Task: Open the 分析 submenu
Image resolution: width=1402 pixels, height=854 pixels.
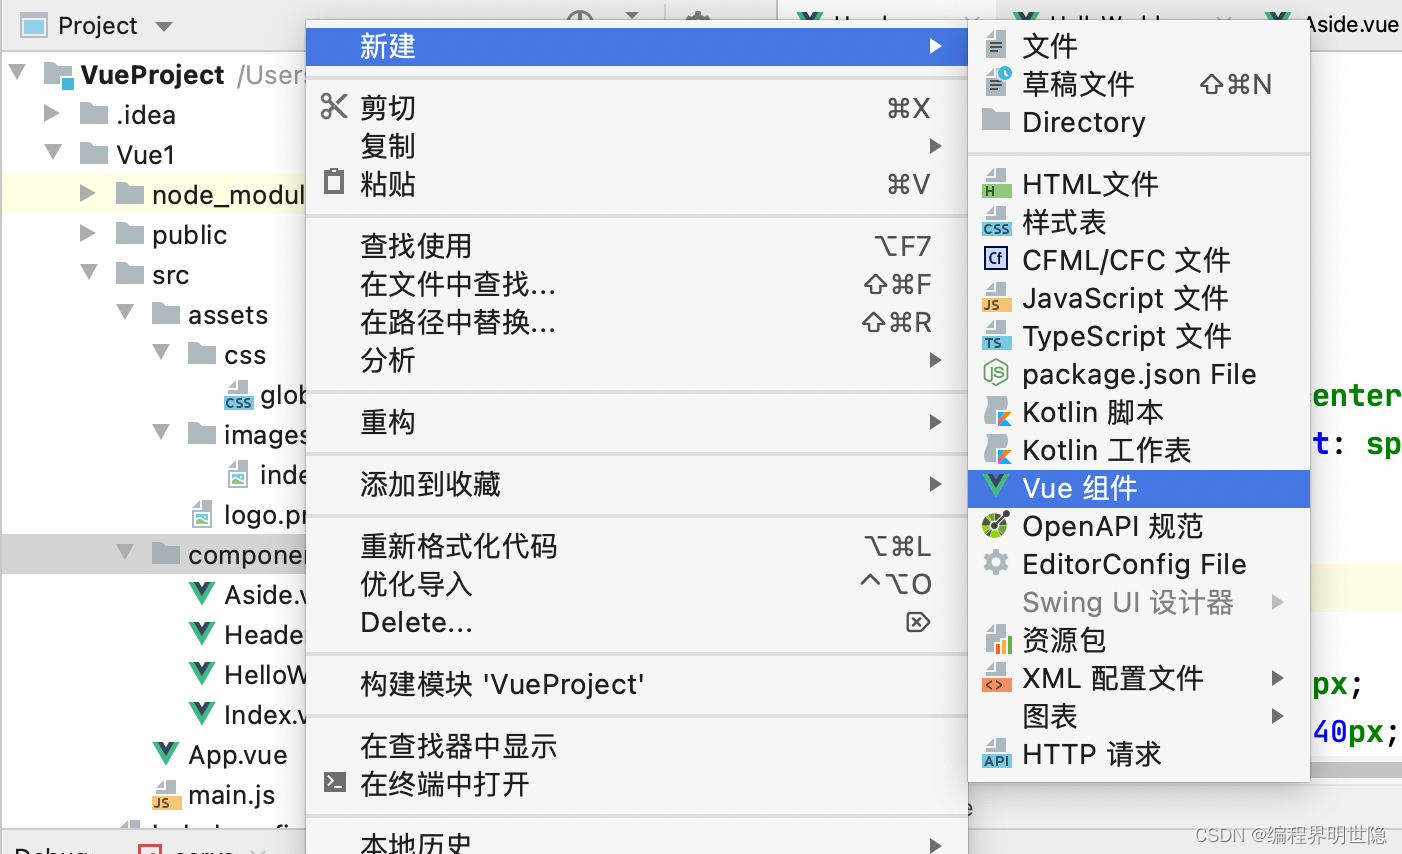Action: 637,360
